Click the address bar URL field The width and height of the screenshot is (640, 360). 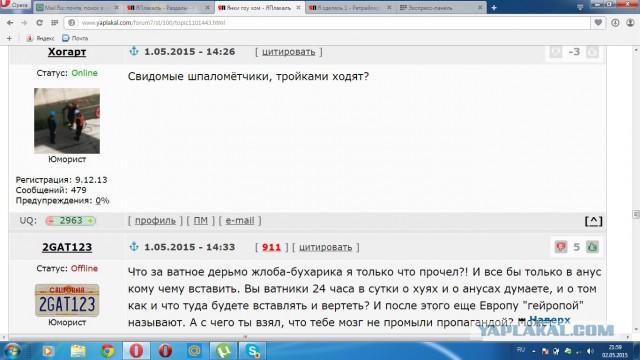[327, 23]
